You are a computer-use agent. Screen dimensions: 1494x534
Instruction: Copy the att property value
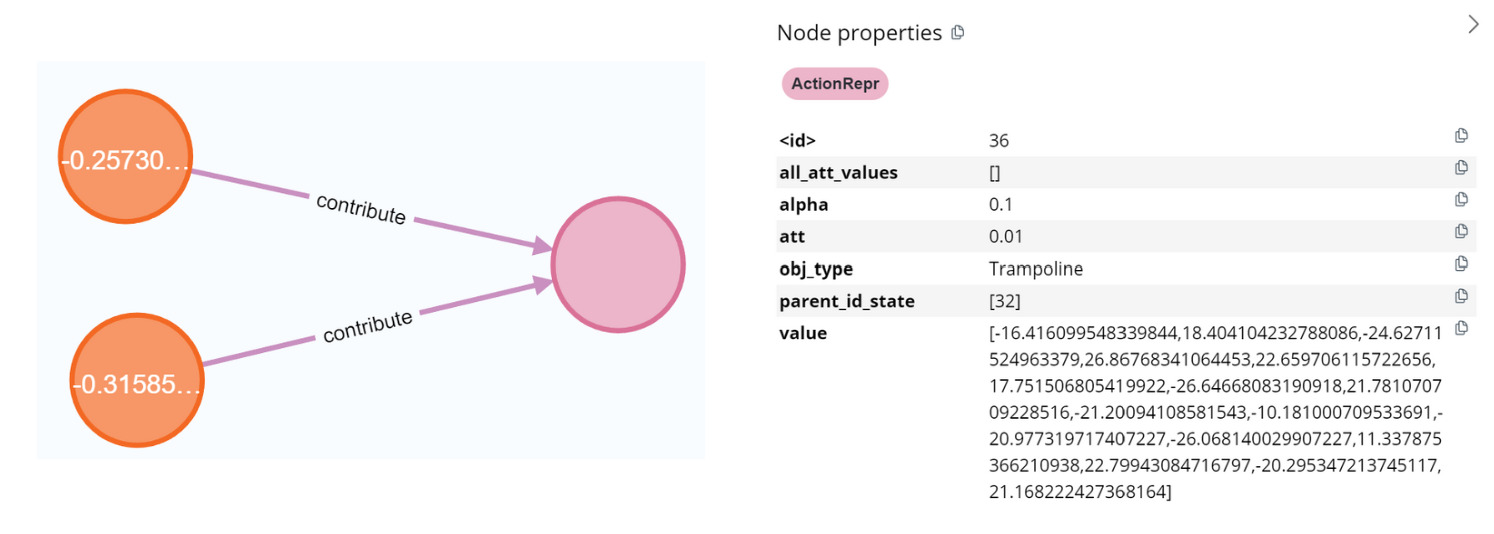1461,232
